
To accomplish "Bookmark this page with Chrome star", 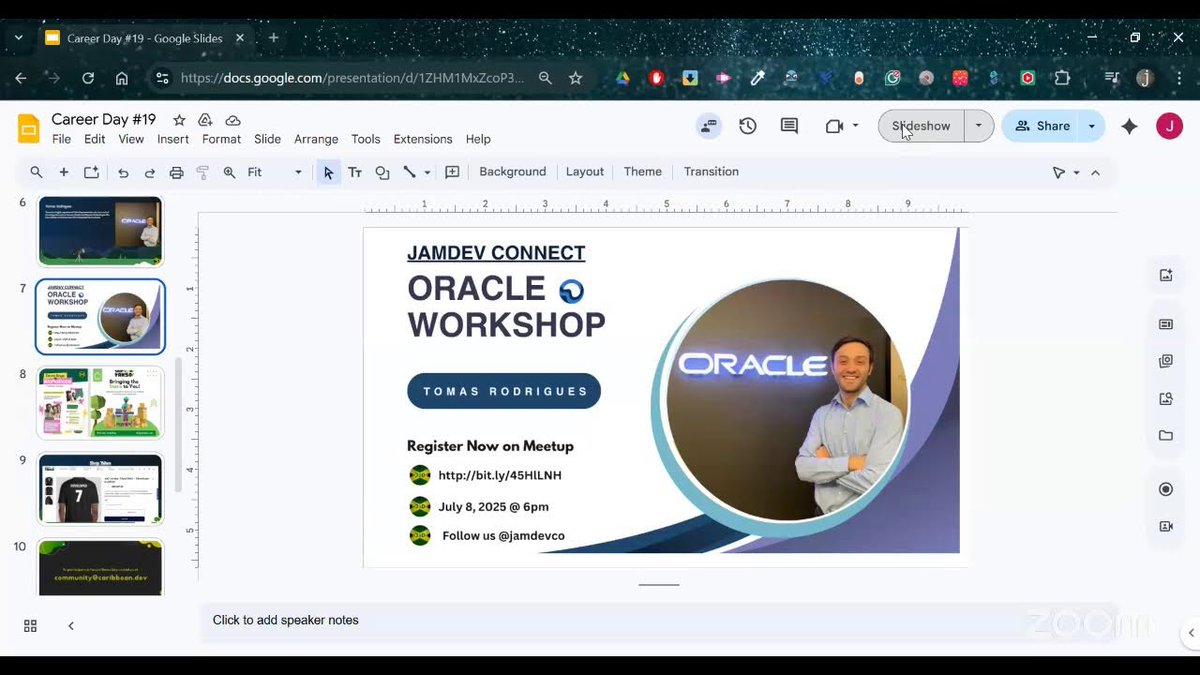I will [x=575, y=78].
